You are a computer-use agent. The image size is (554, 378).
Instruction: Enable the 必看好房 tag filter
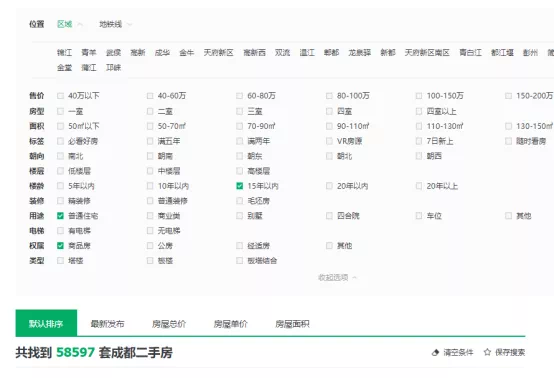point(60,141)
